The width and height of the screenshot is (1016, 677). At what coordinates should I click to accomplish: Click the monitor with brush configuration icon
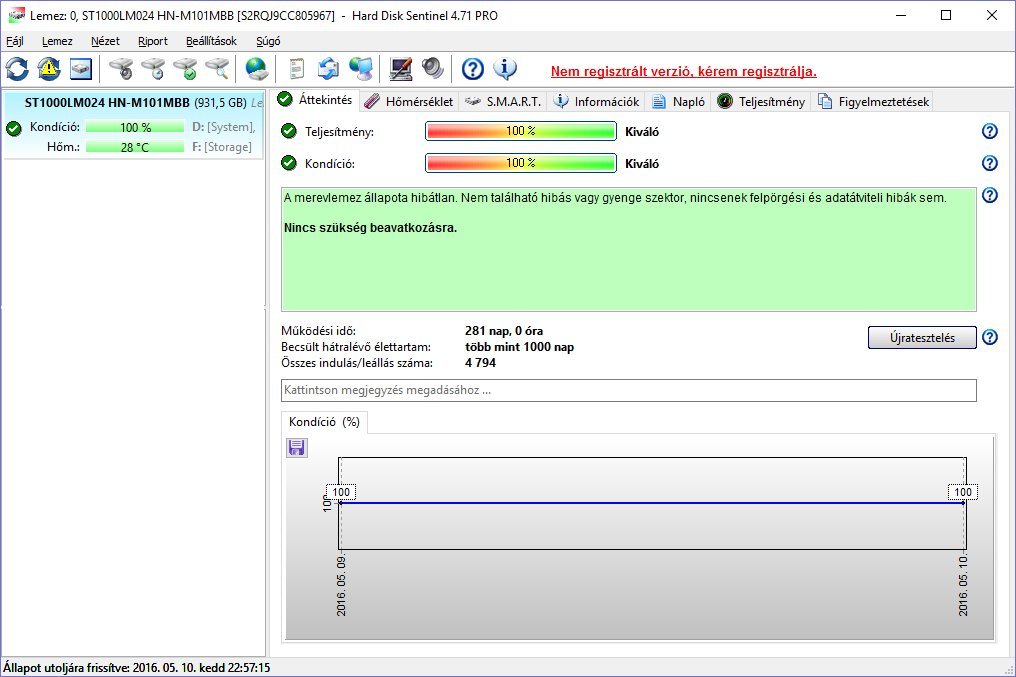click(x=400, y=69)
